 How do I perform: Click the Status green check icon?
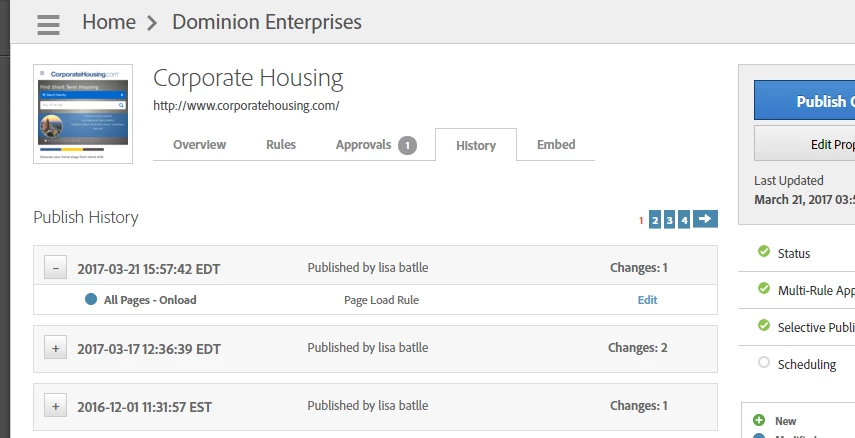point(764,252)
